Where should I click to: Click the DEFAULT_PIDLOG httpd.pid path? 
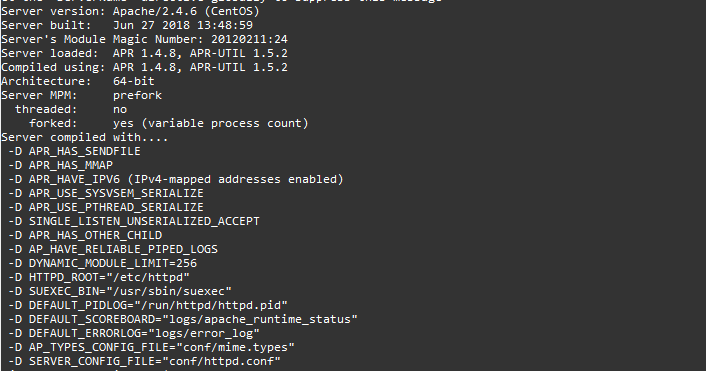(210, 305)
